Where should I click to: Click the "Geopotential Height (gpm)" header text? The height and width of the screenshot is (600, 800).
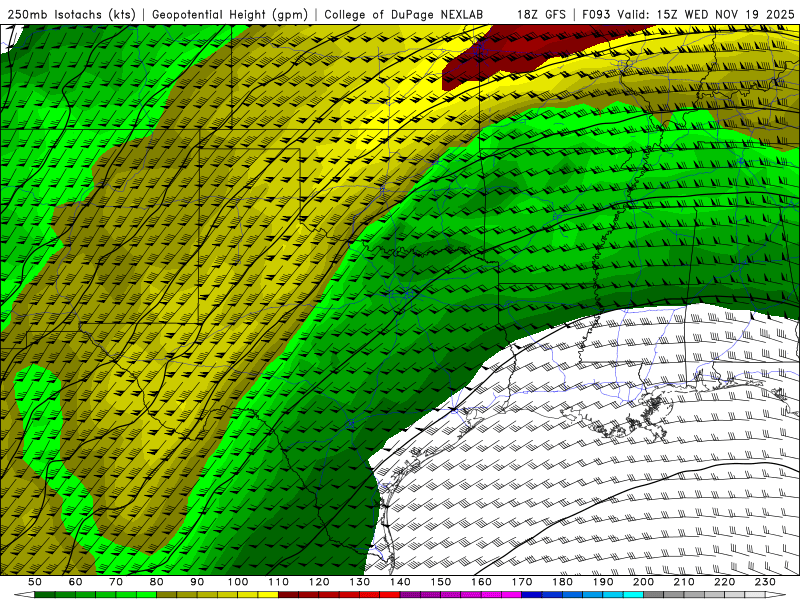(x=230, y=15)
